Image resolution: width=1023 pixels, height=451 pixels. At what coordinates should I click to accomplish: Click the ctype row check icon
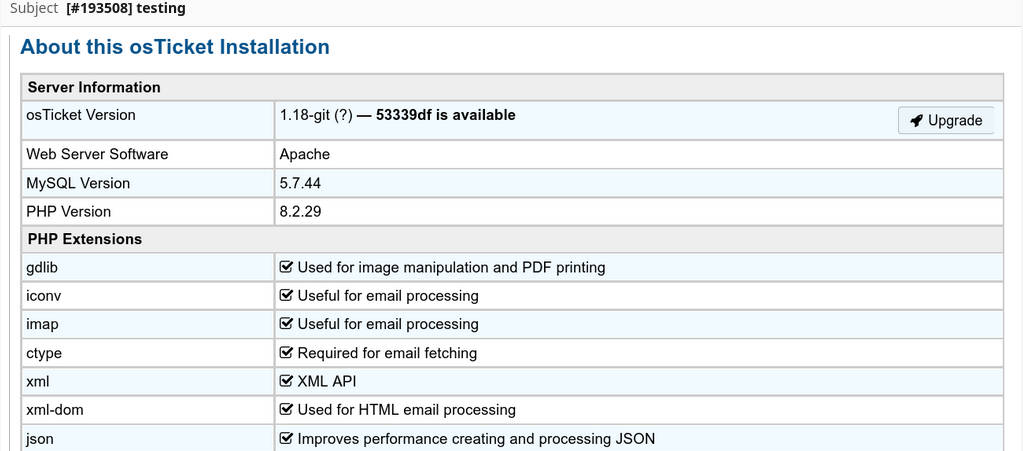(x=286, y=352)
